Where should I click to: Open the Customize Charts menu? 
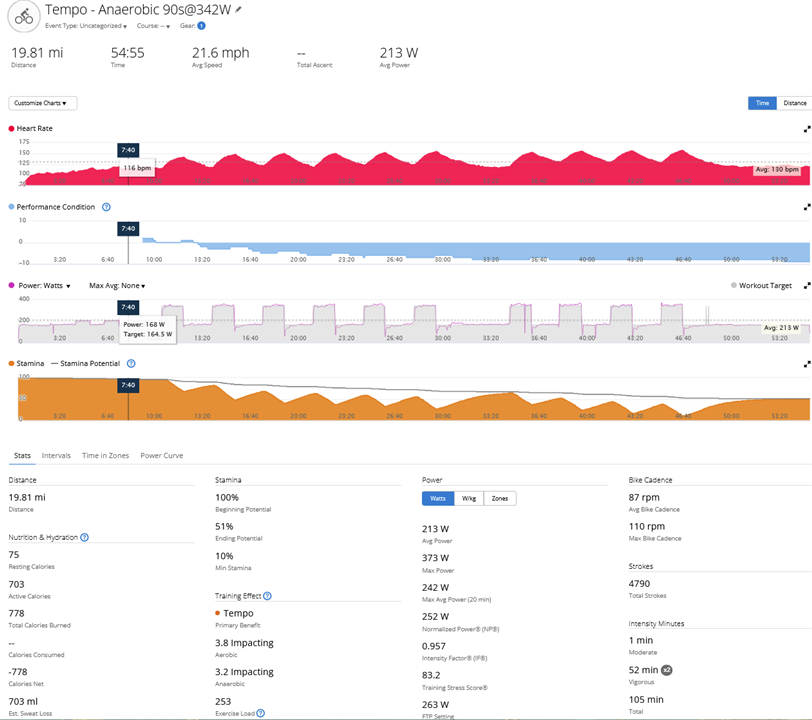(41, 102)
